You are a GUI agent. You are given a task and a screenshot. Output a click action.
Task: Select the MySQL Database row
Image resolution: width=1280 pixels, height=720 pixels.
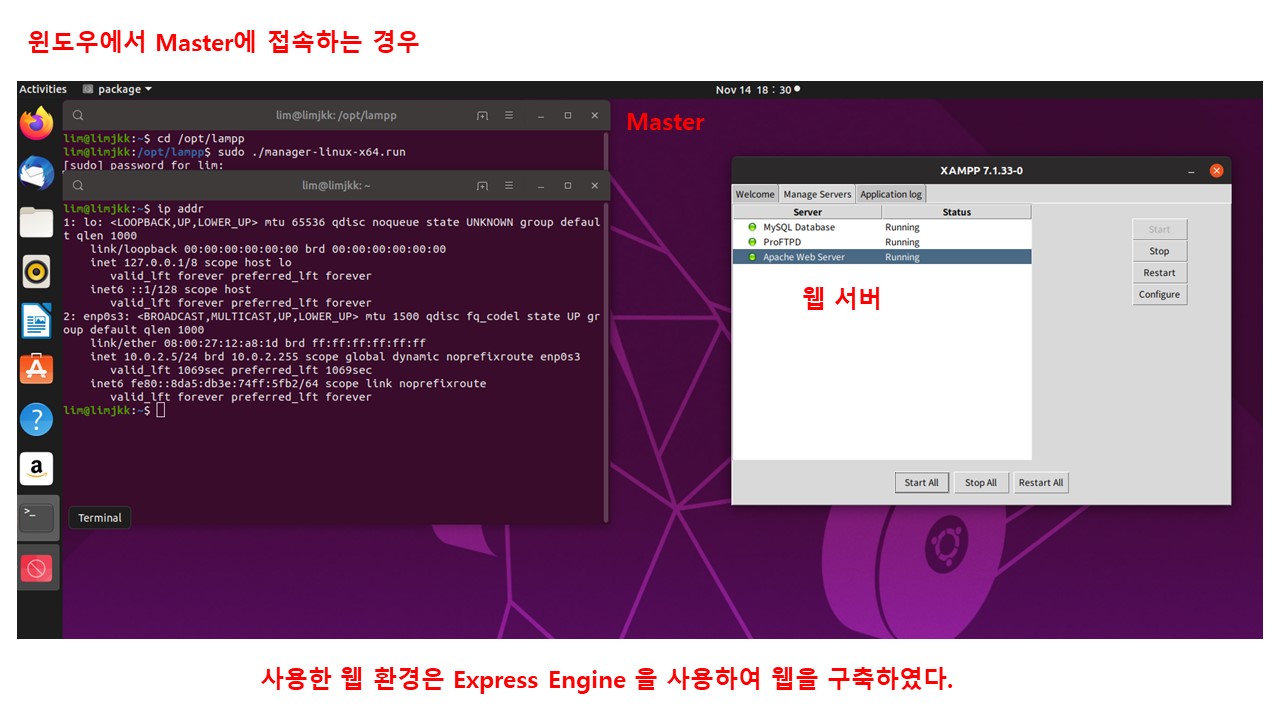click(882, 227)
